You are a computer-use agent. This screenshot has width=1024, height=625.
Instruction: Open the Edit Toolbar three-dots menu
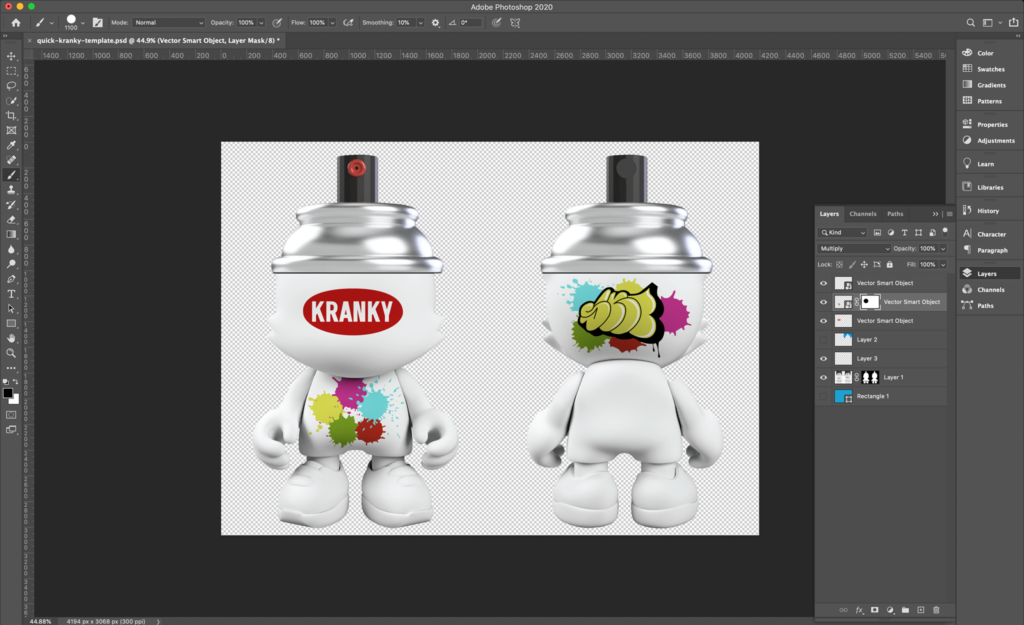coord(11,368)
